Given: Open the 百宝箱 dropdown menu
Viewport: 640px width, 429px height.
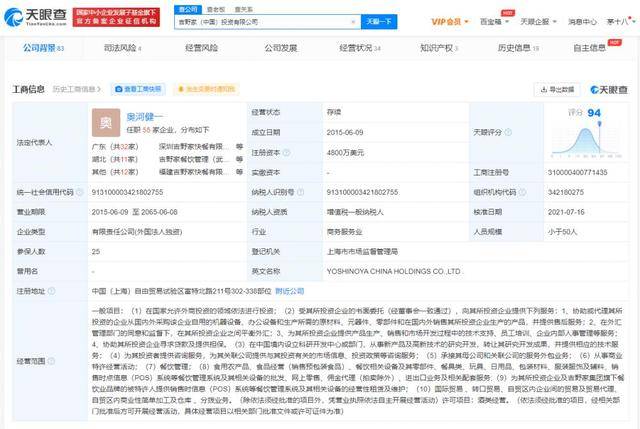Looking at the screenshot, I should [494, 21].
